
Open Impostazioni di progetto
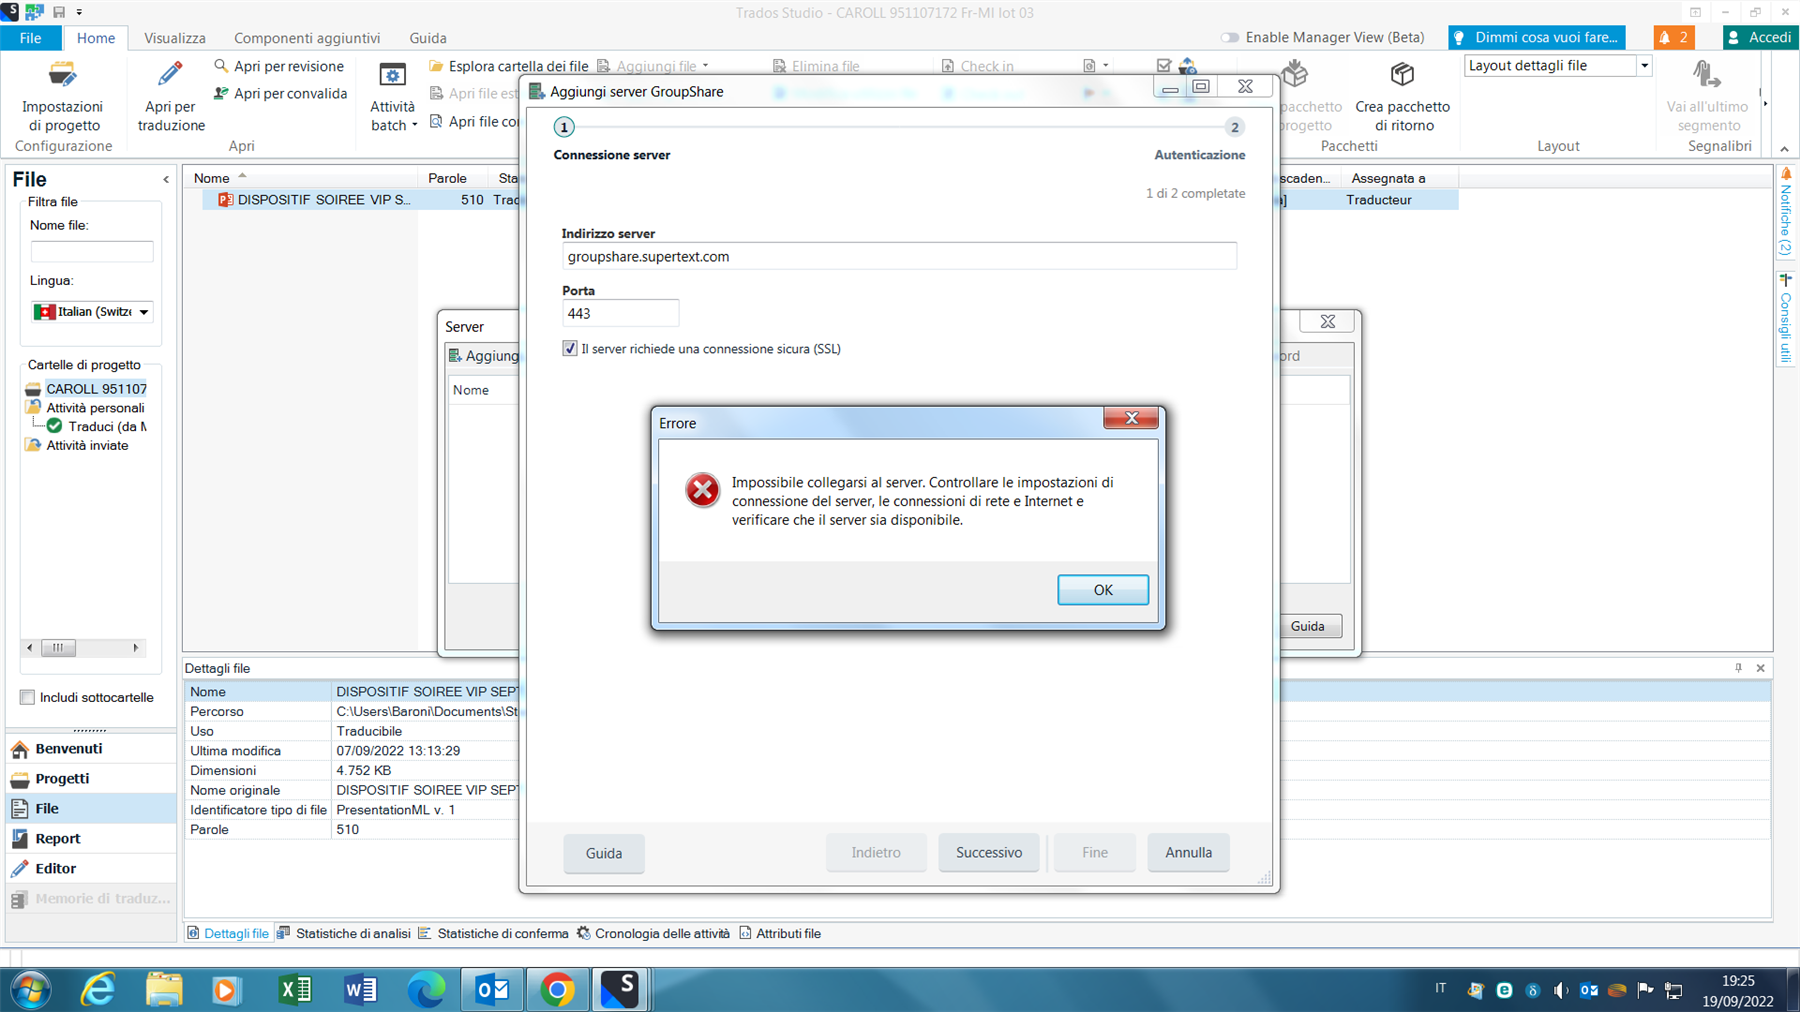pyautogui.click(x=62, y=98)
